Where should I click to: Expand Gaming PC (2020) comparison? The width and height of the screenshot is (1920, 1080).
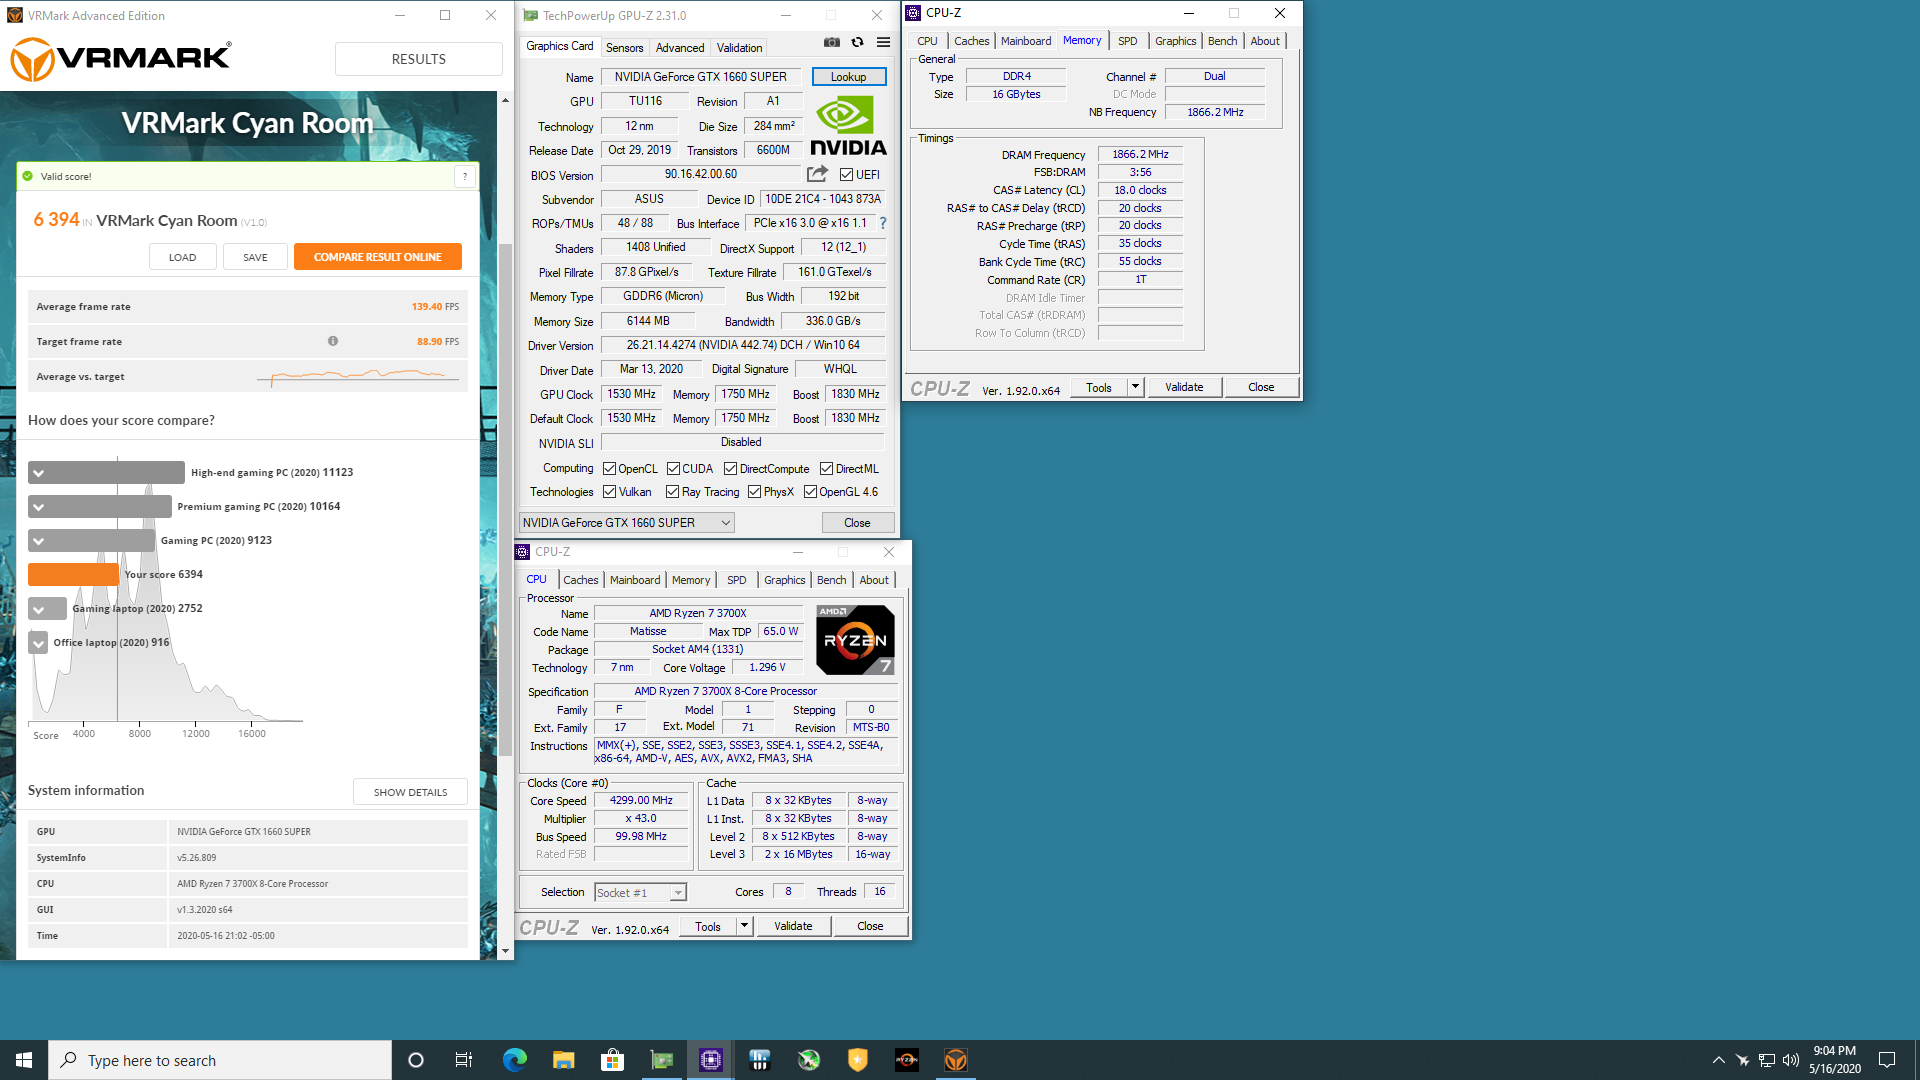tap(38, 541)
